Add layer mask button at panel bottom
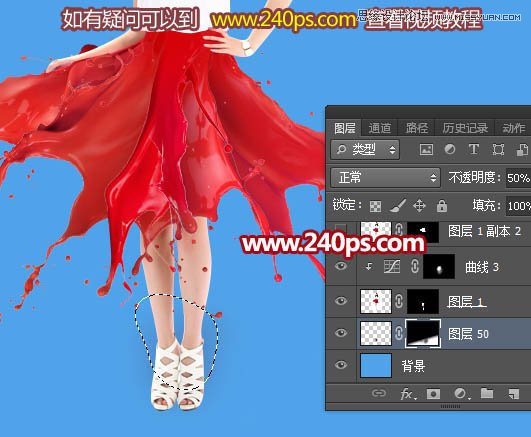 [433, 394]
